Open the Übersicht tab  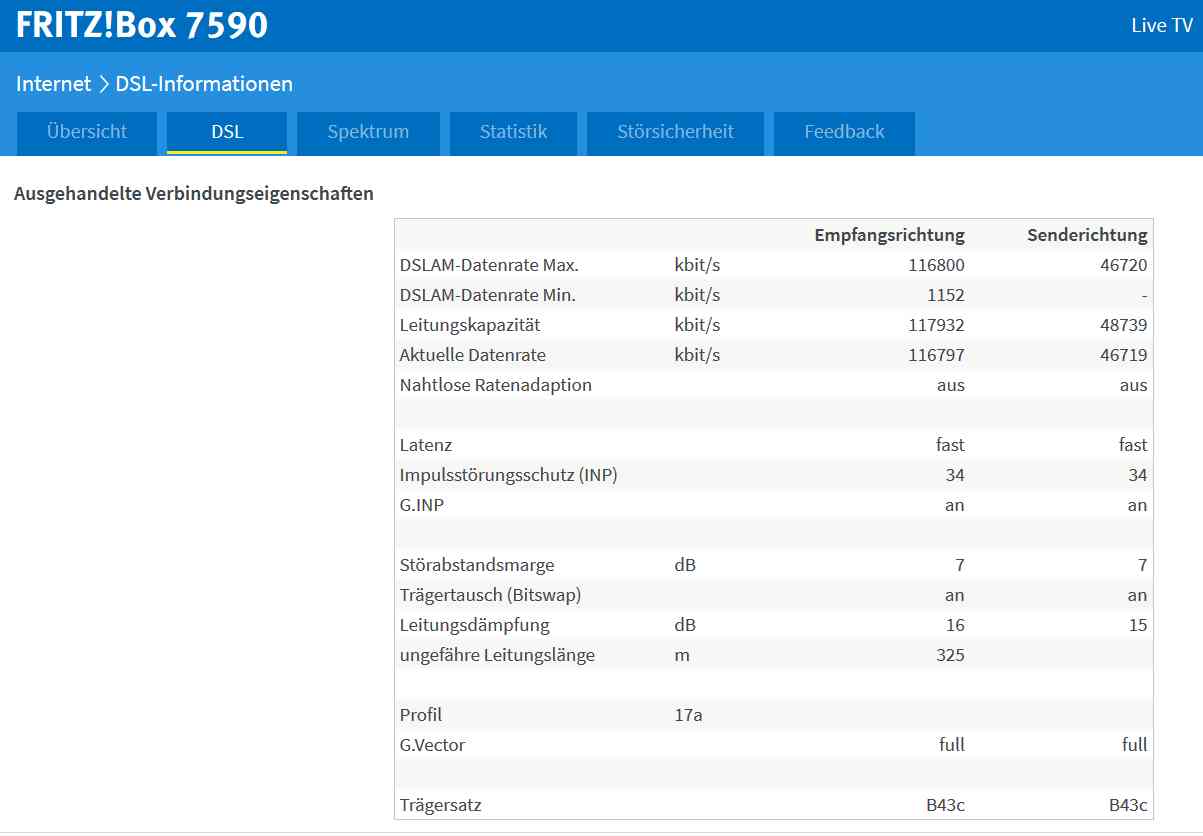(x=87, y=132)
